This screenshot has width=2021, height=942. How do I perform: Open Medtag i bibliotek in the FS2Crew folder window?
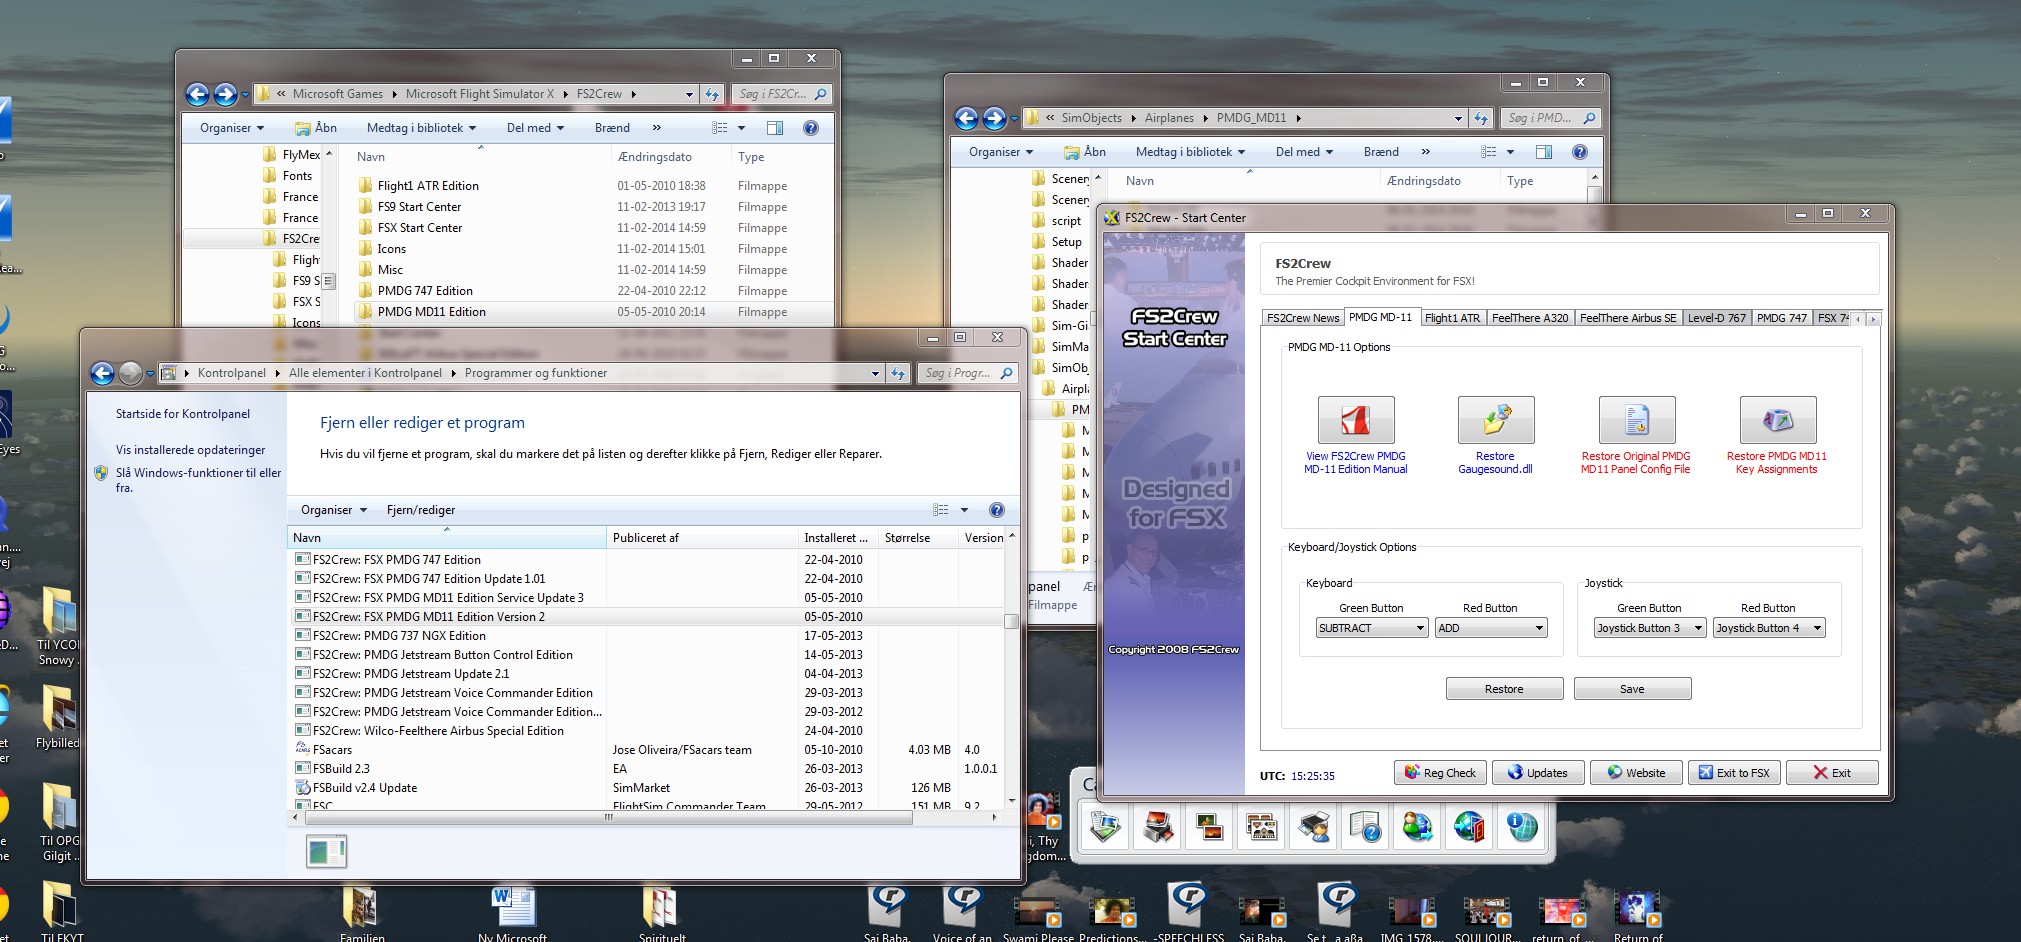(421, 128)
